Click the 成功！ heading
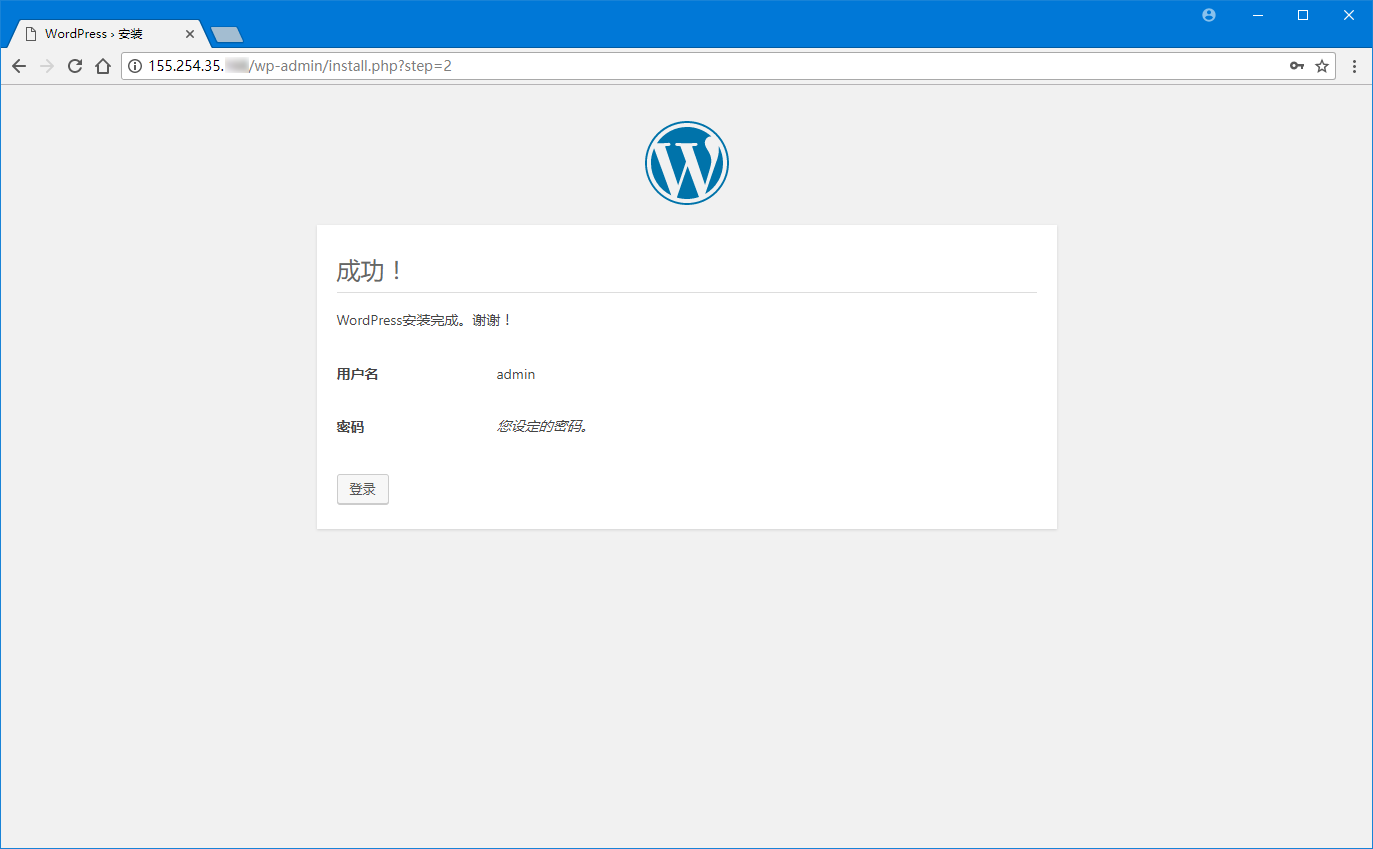The image size is (1373, 849). (x=370, y=271)
